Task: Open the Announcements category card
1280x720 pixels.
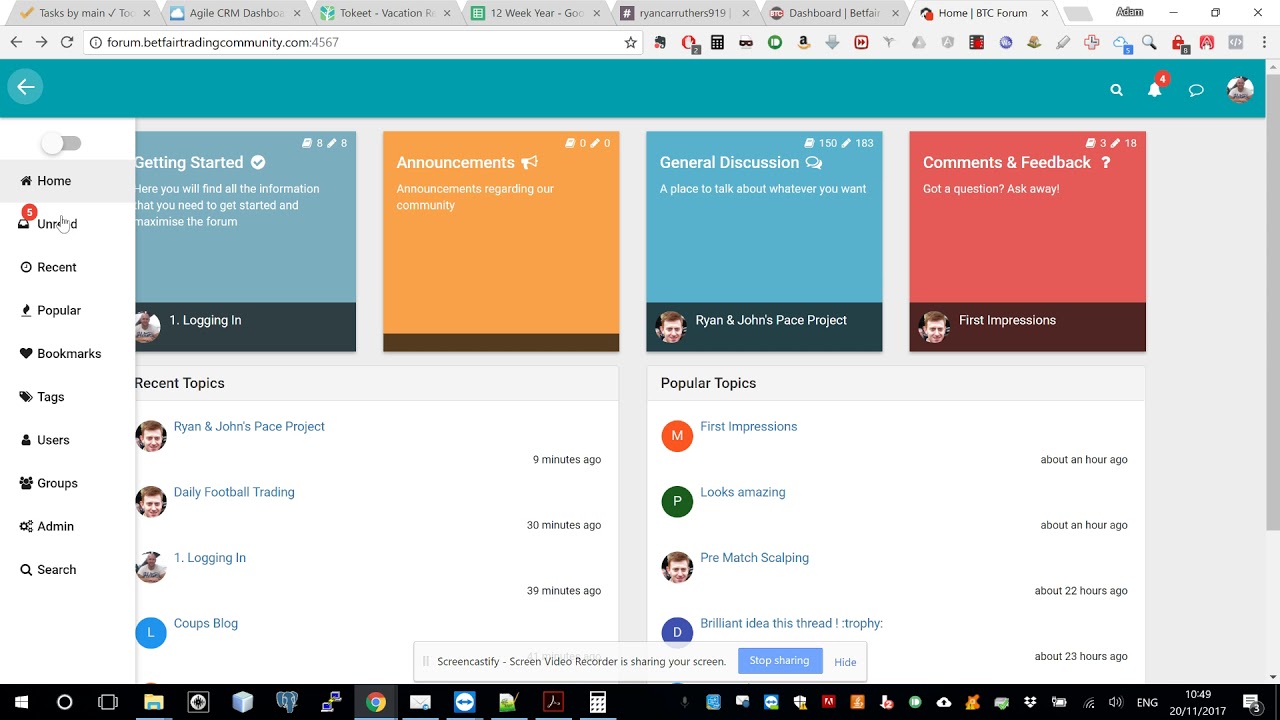Action: point(455,163)
